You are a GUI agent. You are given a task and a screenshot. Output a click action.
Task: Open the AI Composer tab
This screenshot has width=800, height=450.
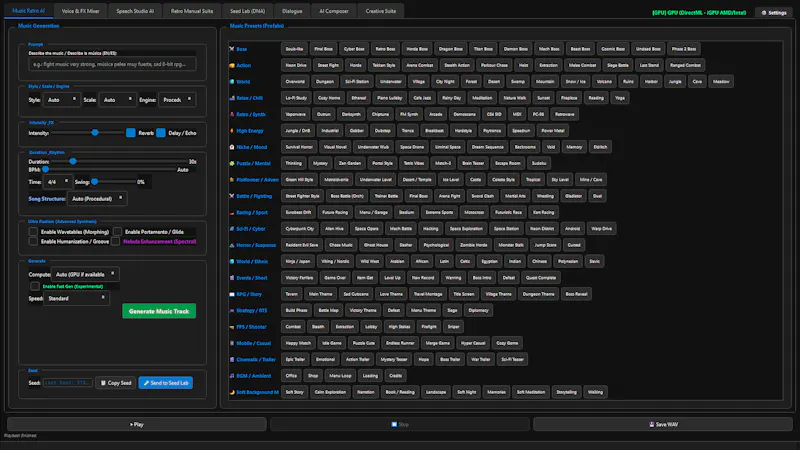coord(334,11)
